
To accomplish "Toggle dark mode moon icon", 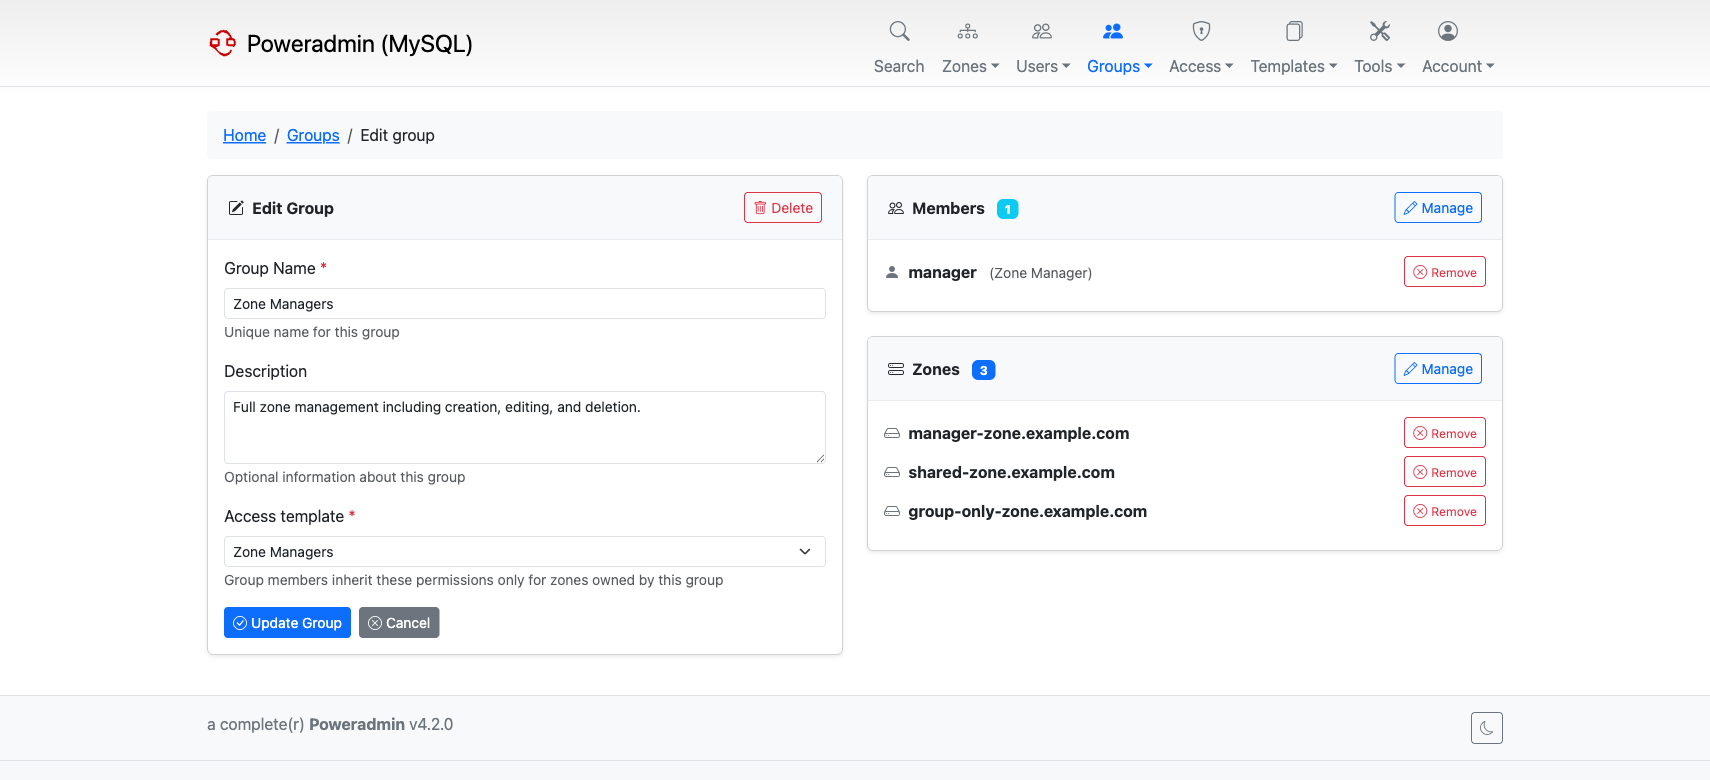I will (1486, 728).
